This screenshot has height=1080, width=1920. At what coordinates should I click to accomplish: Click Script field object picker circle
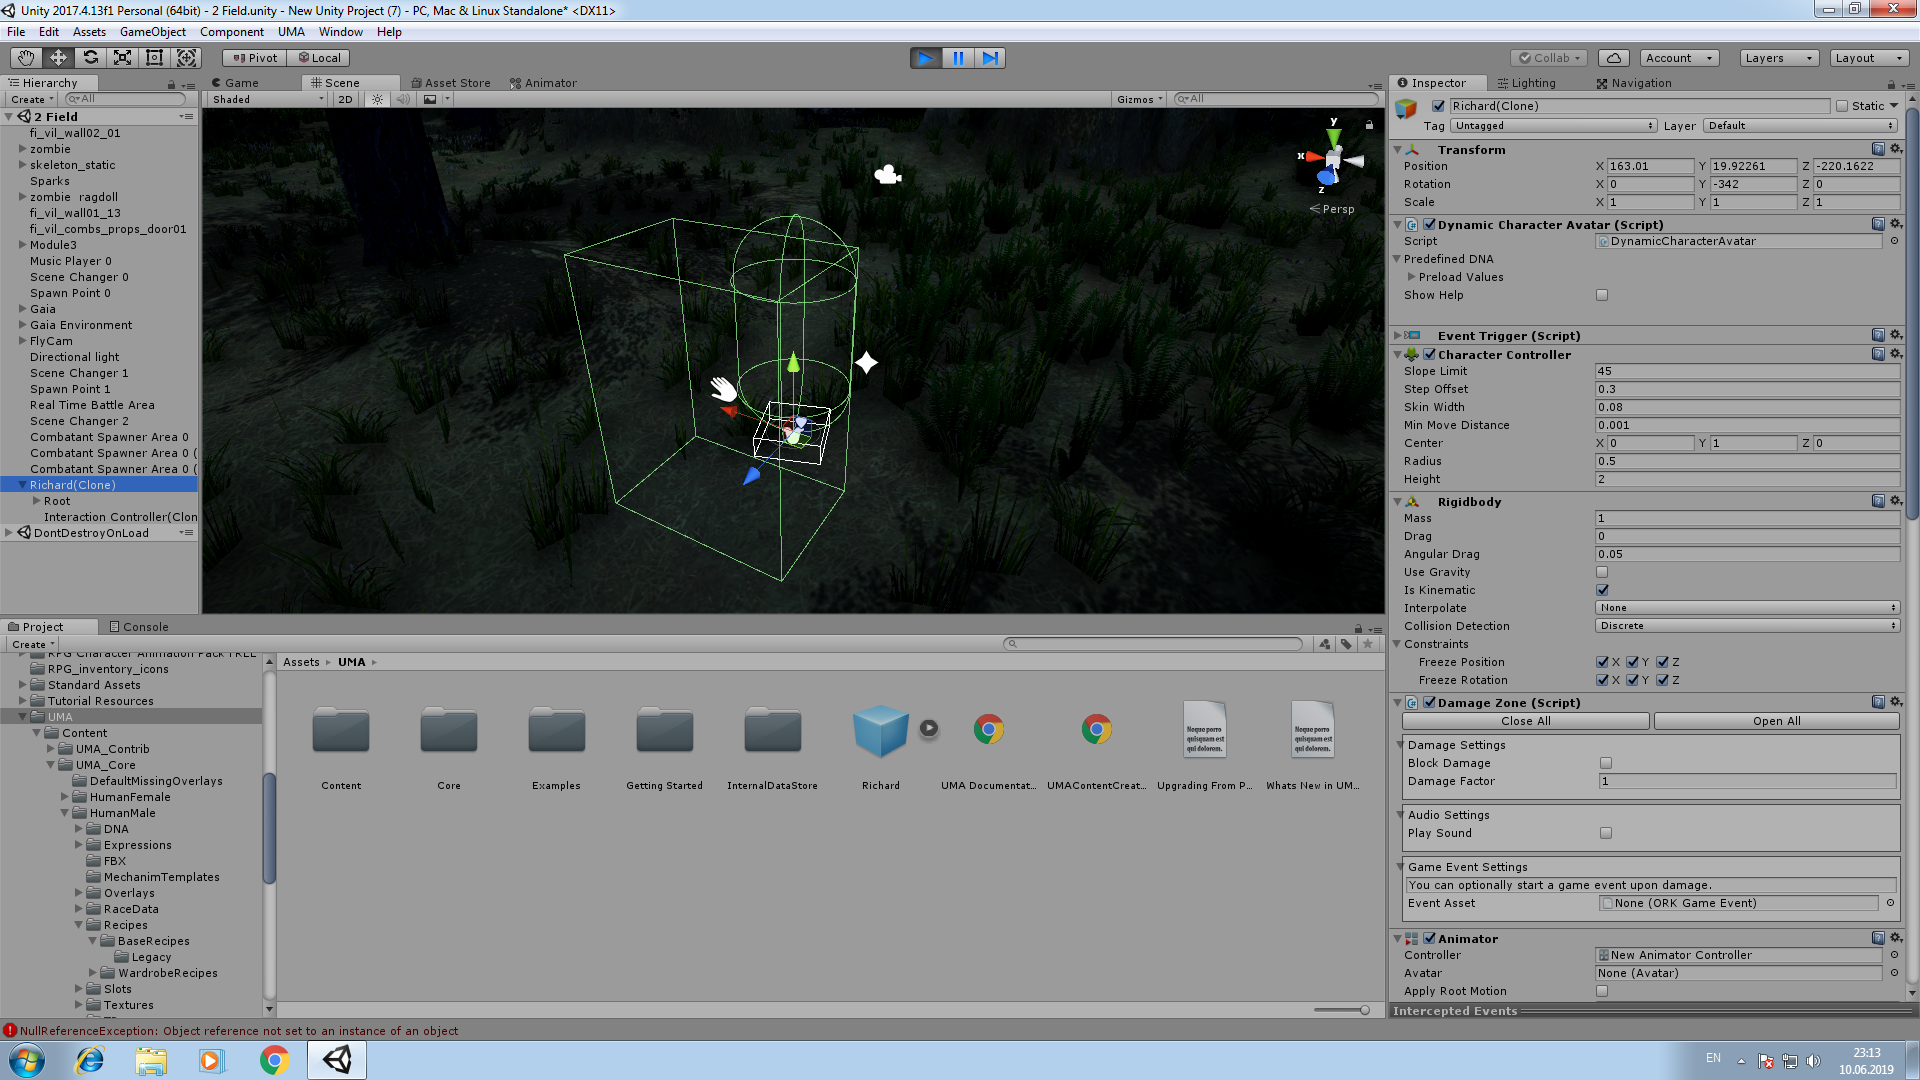pyautogui.click(x=1894, y=241)
